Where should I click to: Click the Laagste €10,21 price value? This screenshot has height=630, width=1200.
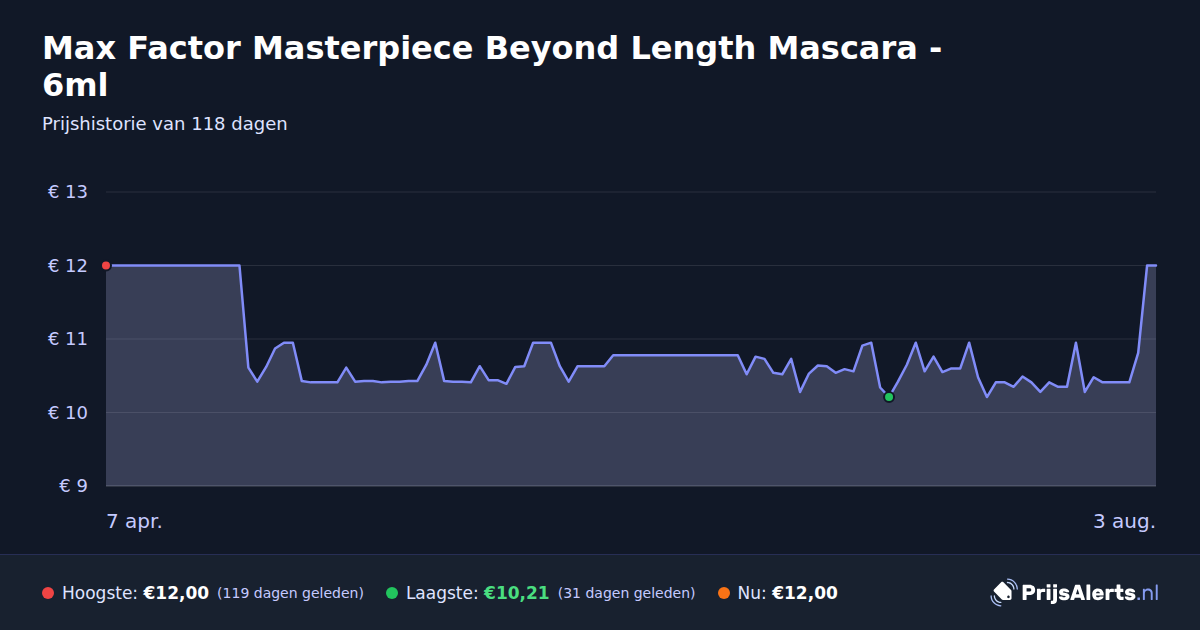tap(516, 593)
